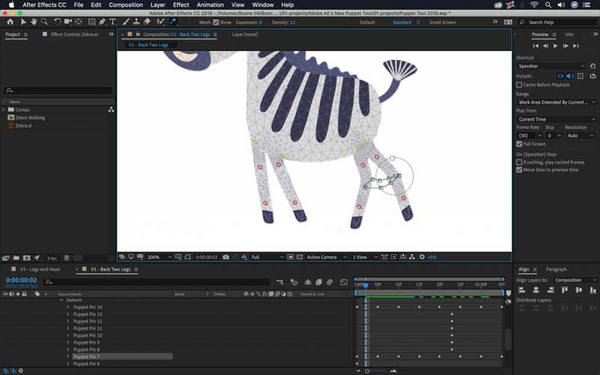Image resolution: width=600 pixels, height=375 pixels.
Task: Open the Shortcut Spacebar dropdown
Action: [x=551, y=66]
